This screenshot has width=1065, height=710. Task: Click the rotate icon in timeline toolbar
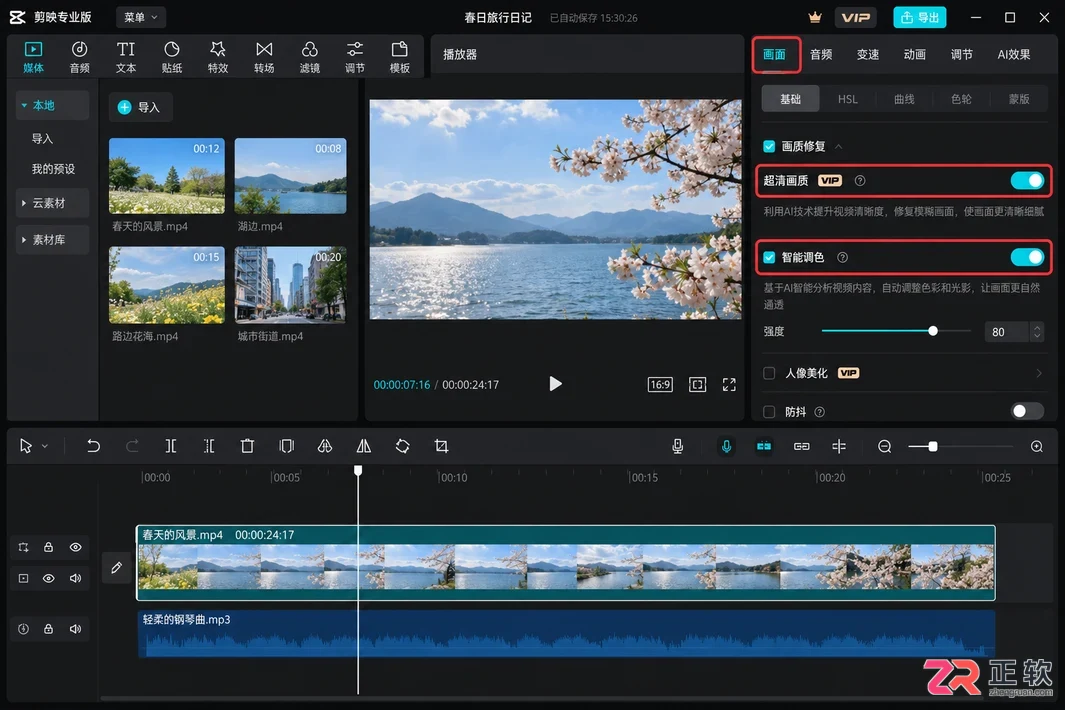(402, 446)
